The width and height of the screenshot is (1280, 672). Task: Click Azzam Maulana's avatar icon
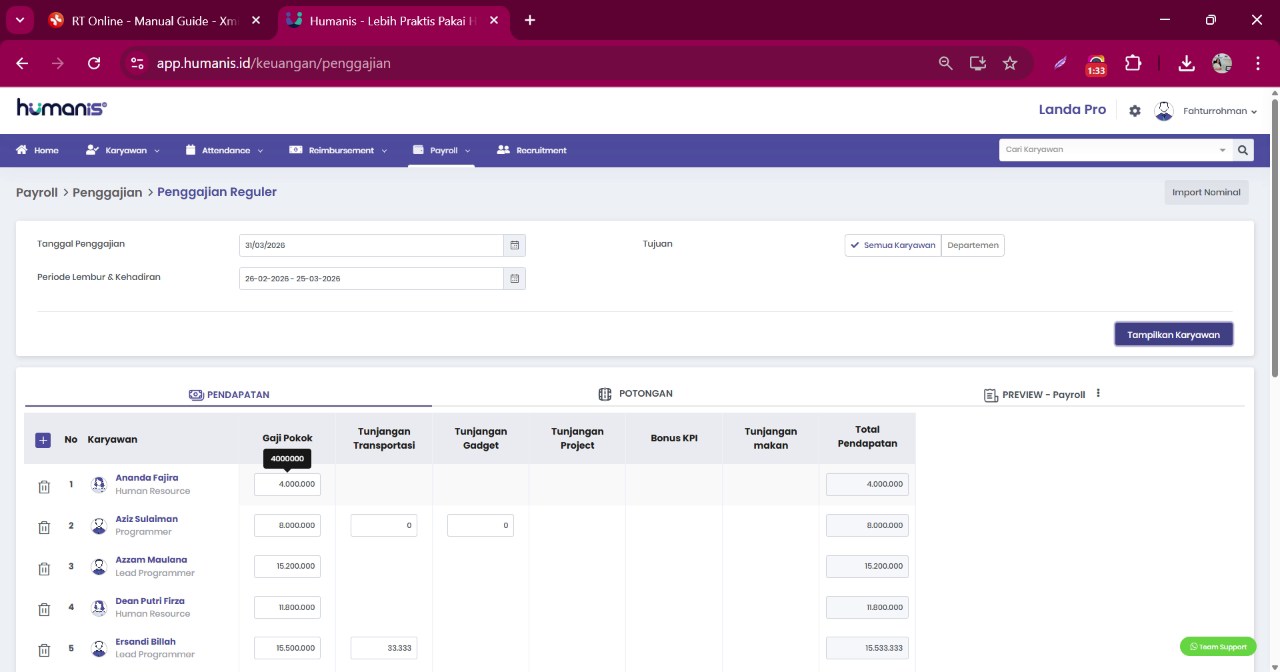(x=99, y=567)
